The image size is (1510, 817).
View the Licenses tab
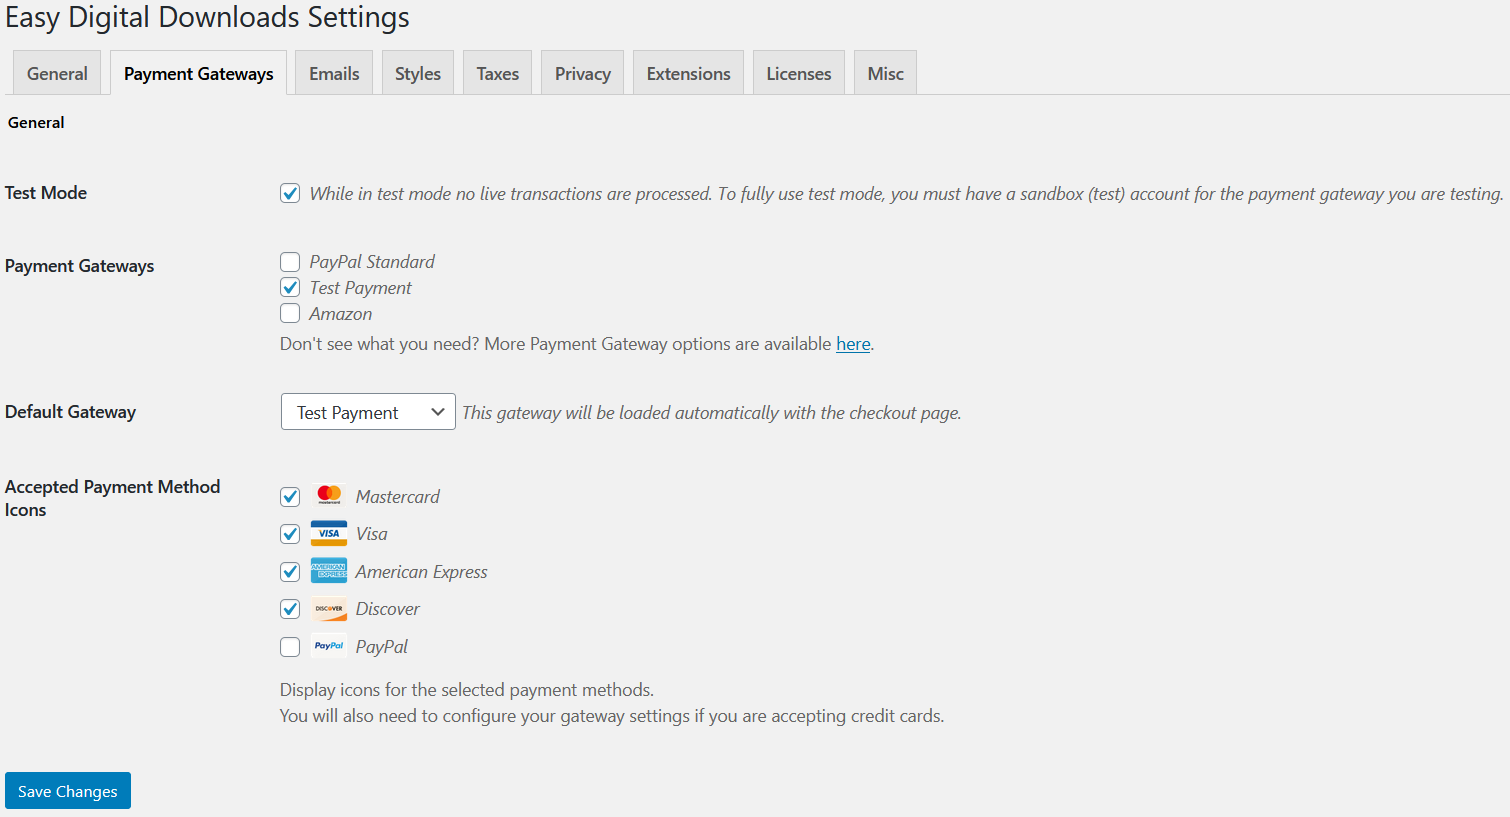tap(799, 73)
